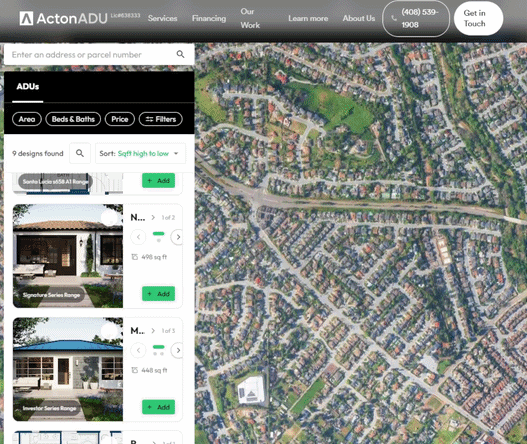Show next image of the 448 sq ft design
This screenshot has height=444, width=527.
pyautogui.click(x=178, y=350)
